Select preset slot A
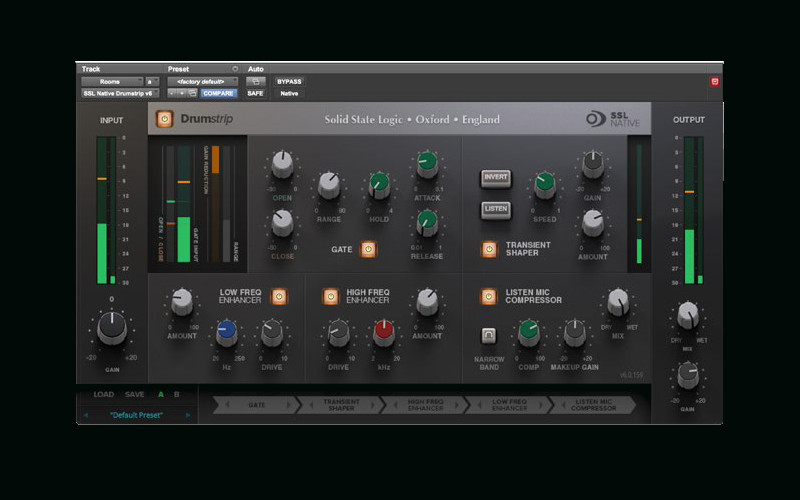800x500 pixels. pyautogui.click(x=161, y=394)
